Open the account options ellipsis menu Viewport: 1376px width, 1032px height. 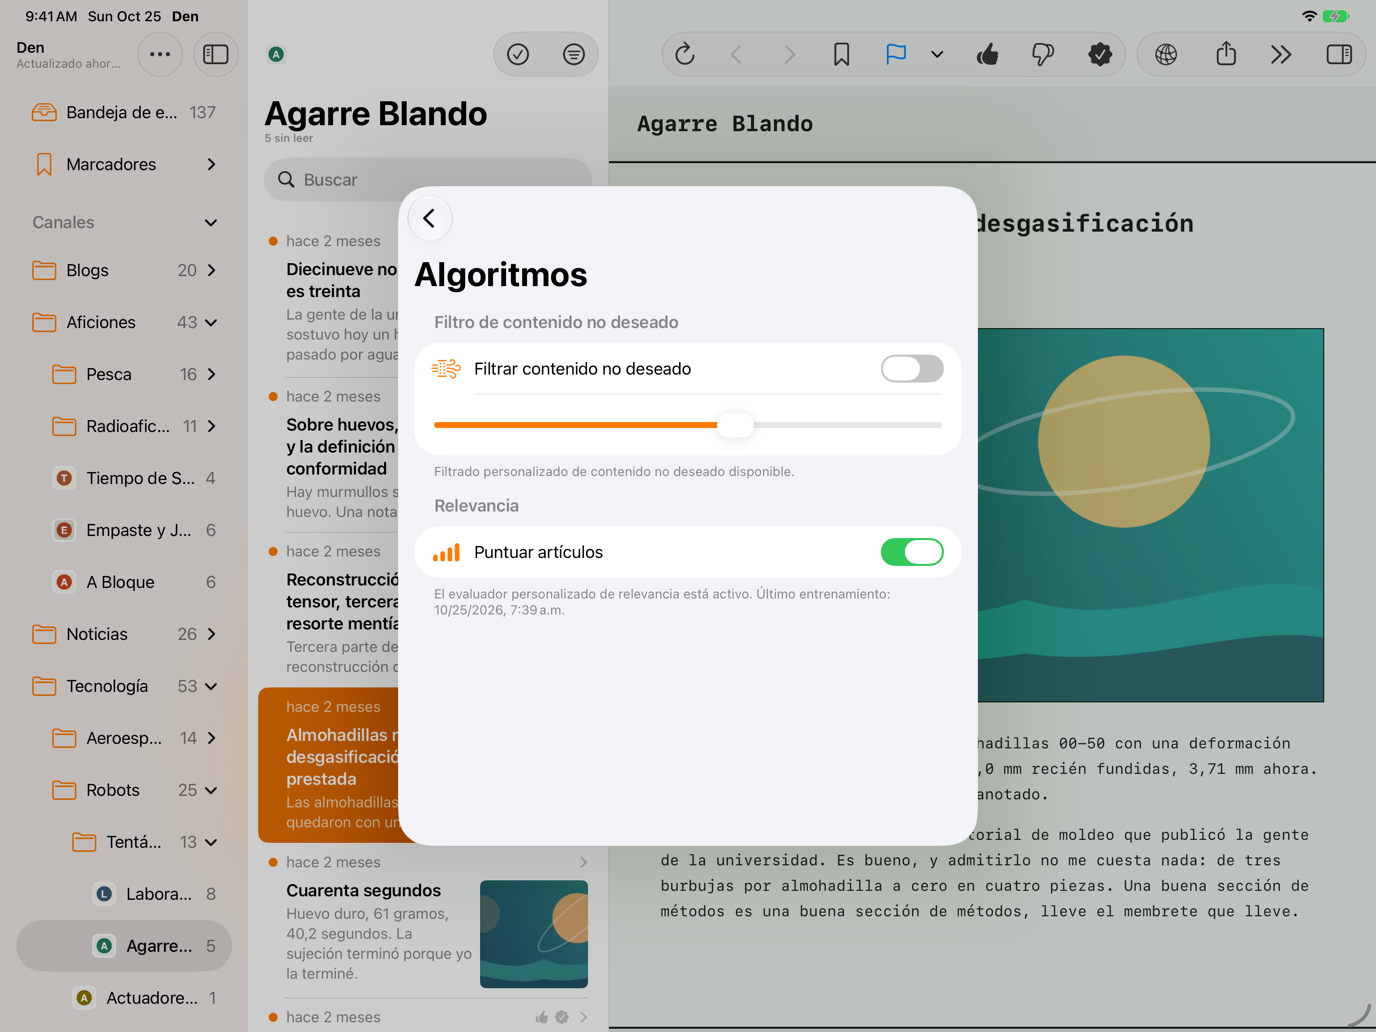tap(160, 55)
